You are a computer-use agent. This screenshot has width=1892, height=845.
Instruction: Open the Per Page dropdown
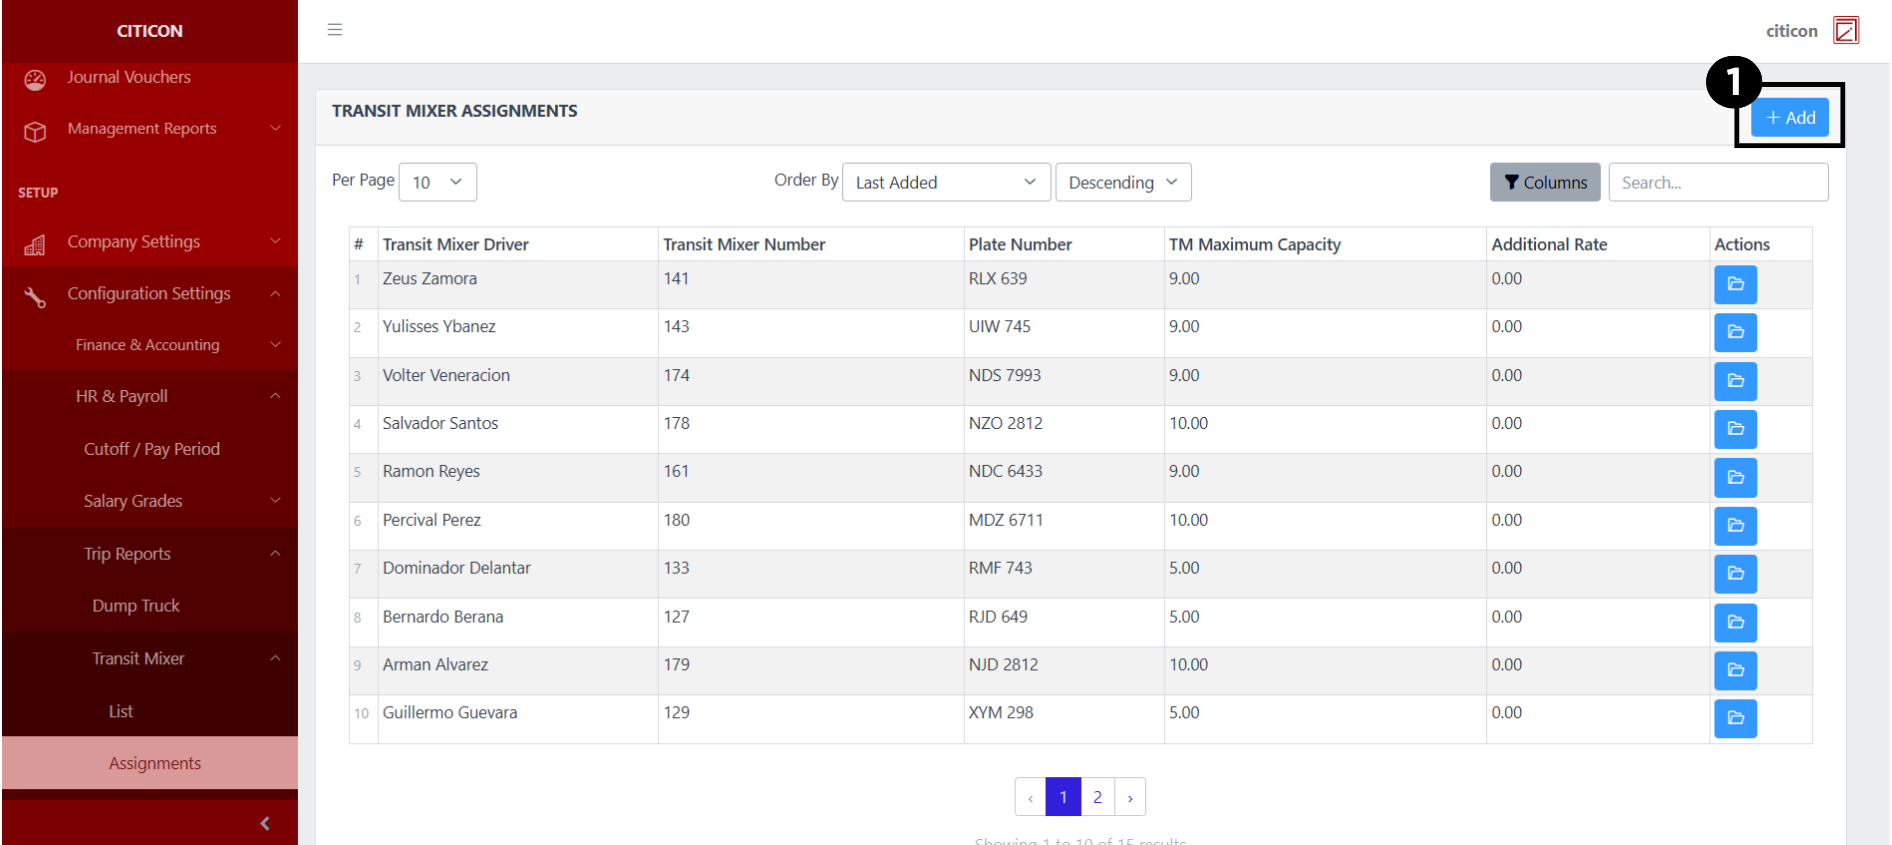tap(437, 182)
